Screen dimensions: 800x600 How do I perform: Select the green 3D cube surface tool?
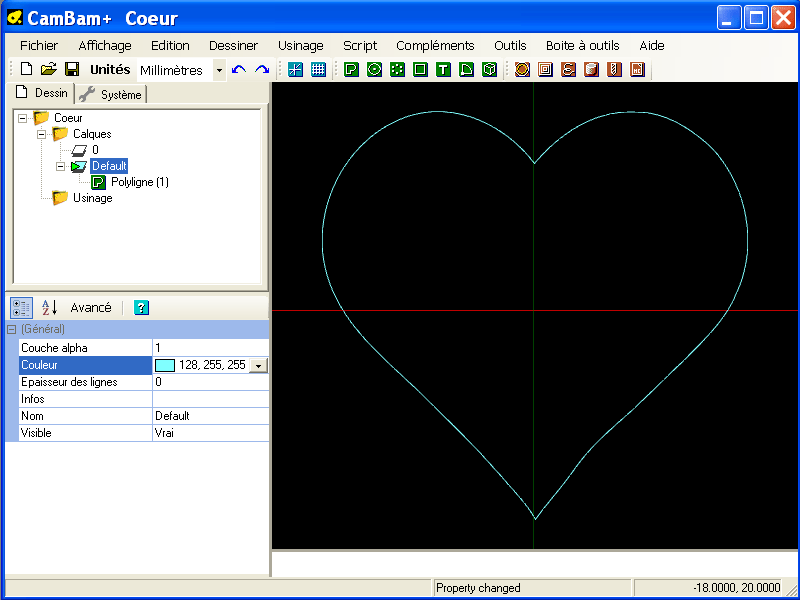coord(489,69)
